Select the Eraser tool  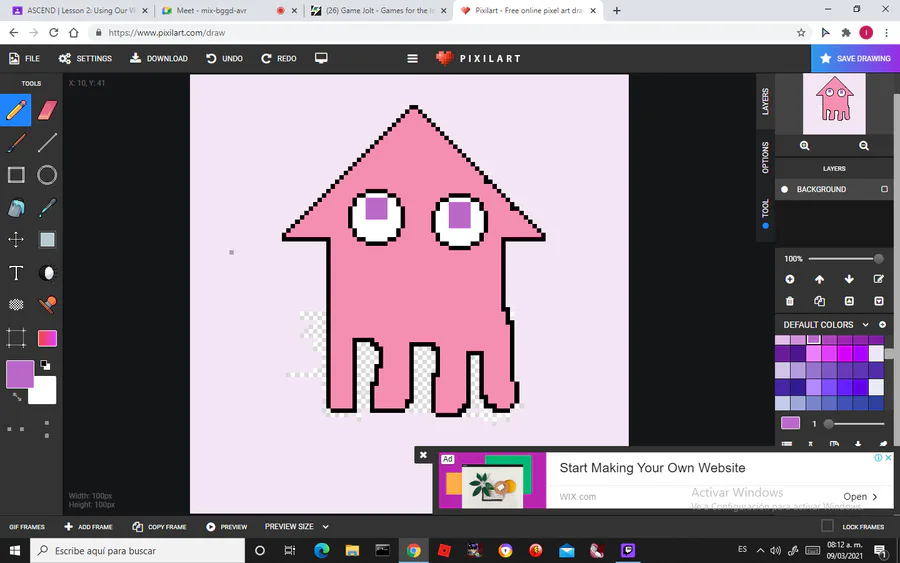tap(47, 110)
